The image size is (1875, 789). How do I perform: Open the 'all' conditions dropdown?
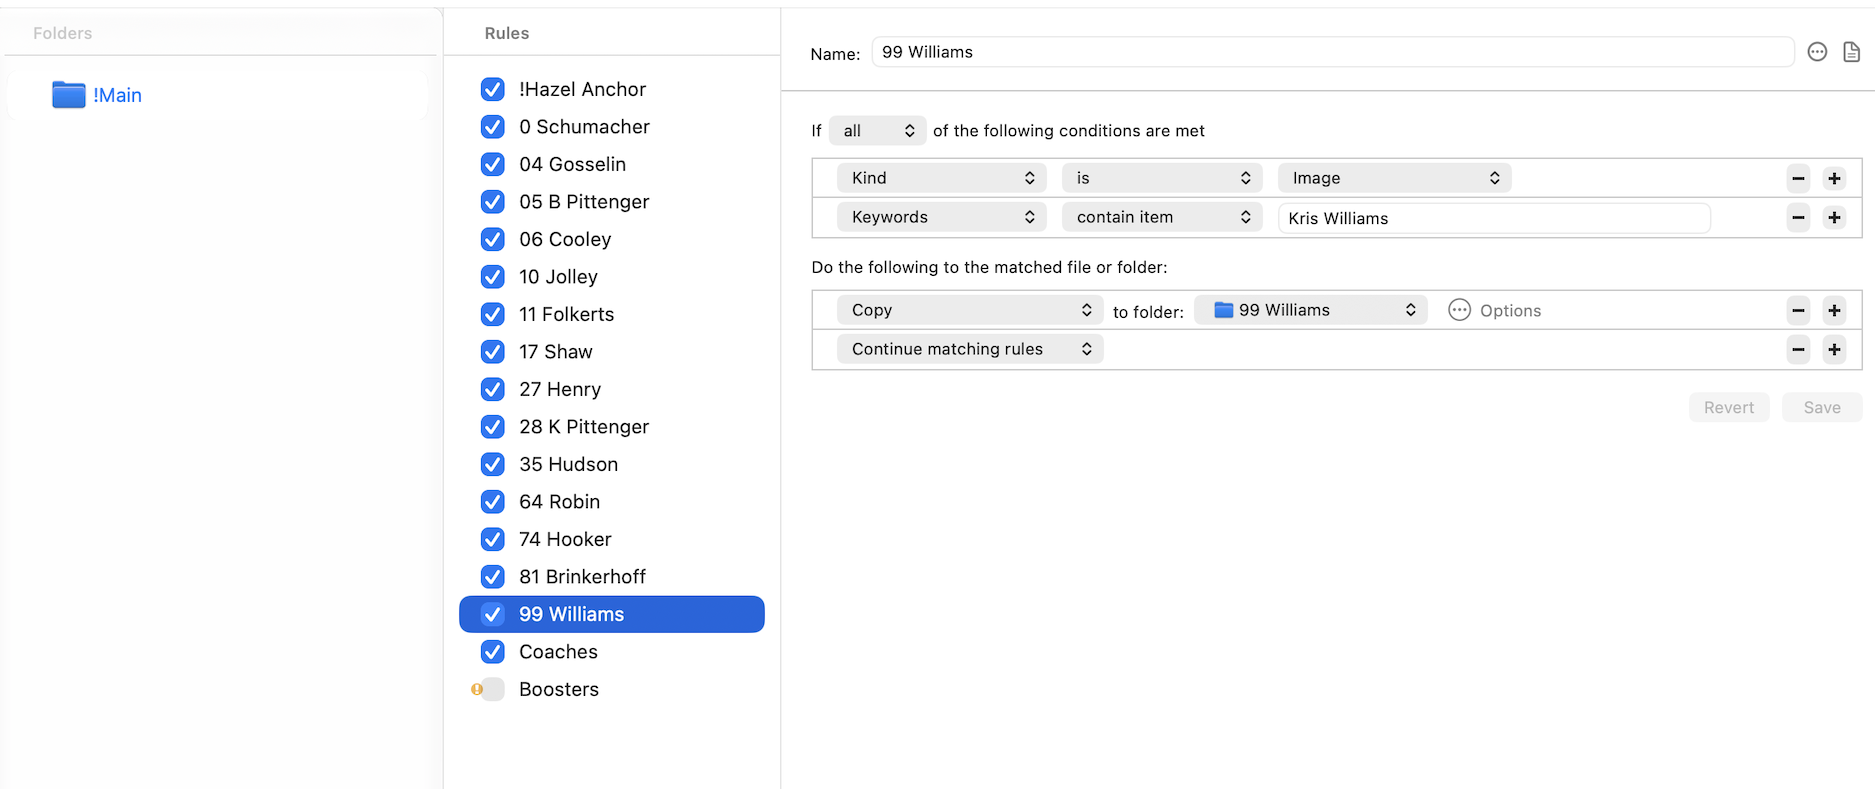pos(878,131)
